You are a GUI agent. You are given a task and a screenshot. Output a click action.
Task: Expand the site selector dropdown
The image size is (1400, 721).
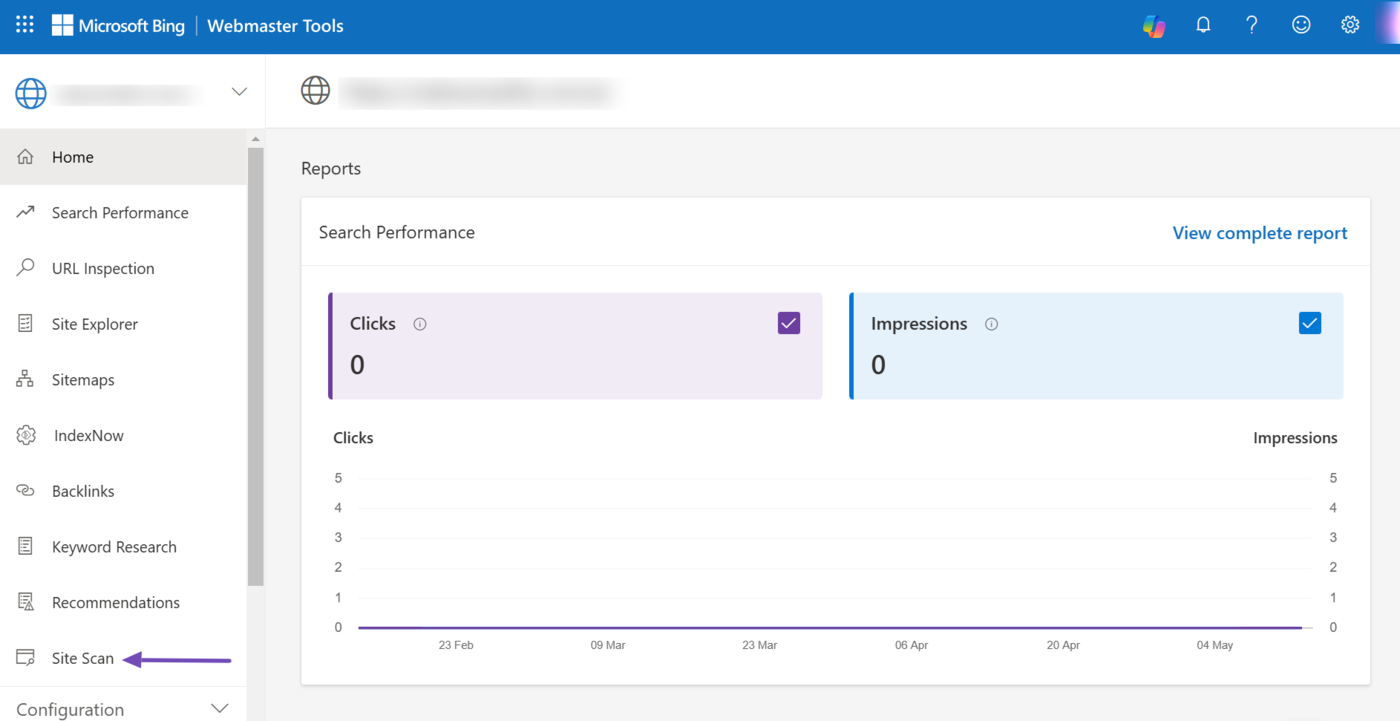click(x=239, y=92)
